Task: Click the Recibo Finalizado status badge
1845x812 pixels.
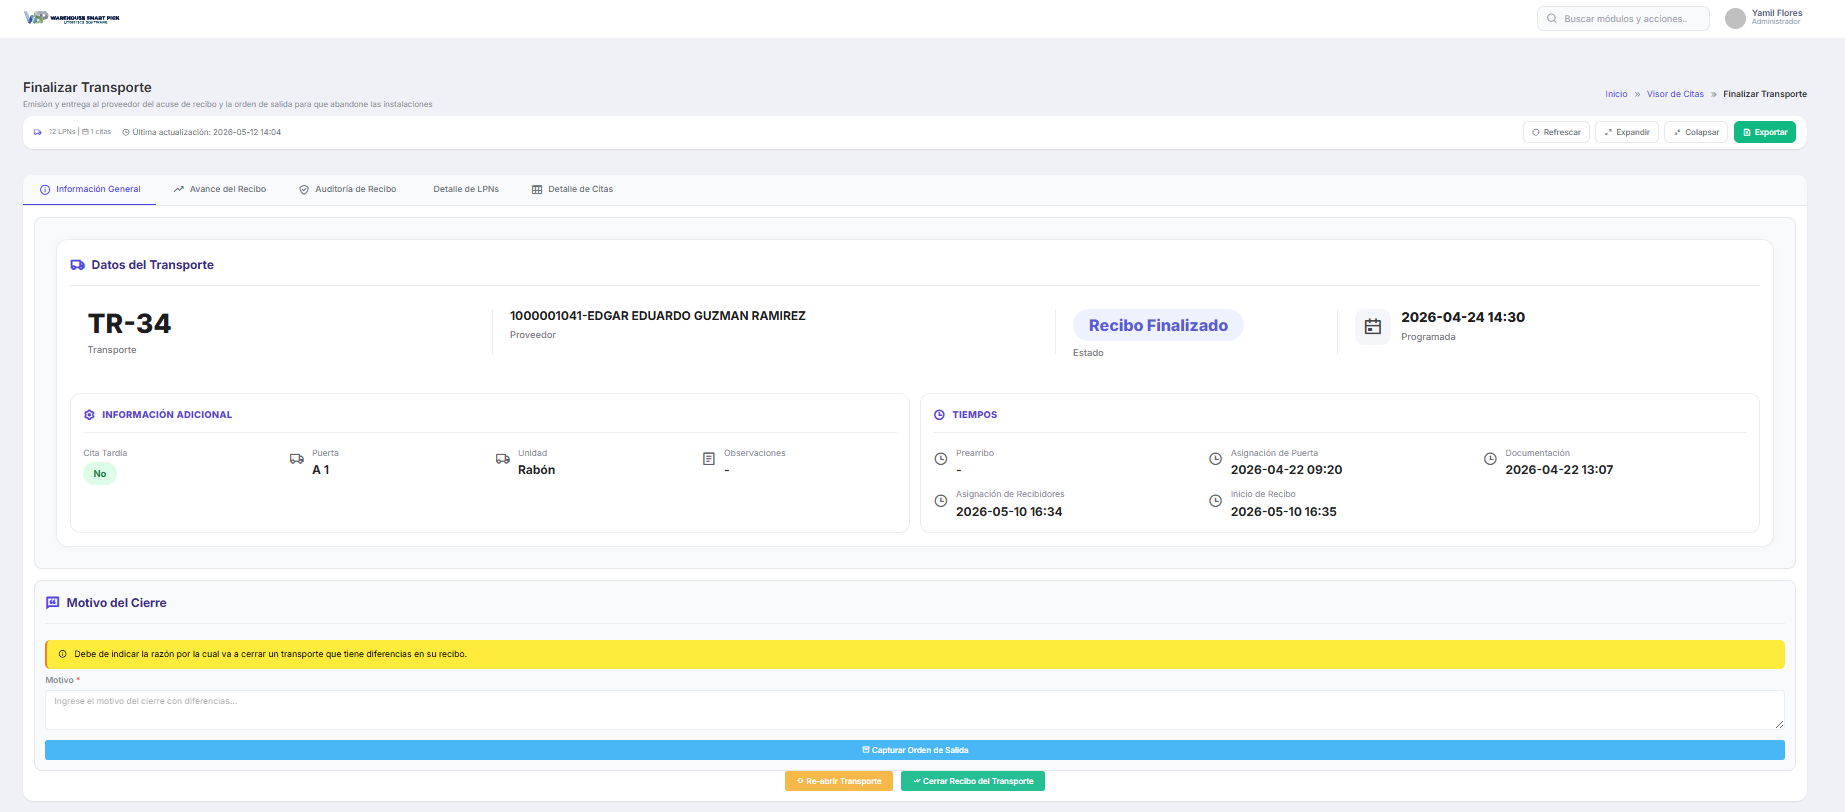Action: pos(1158,325)
